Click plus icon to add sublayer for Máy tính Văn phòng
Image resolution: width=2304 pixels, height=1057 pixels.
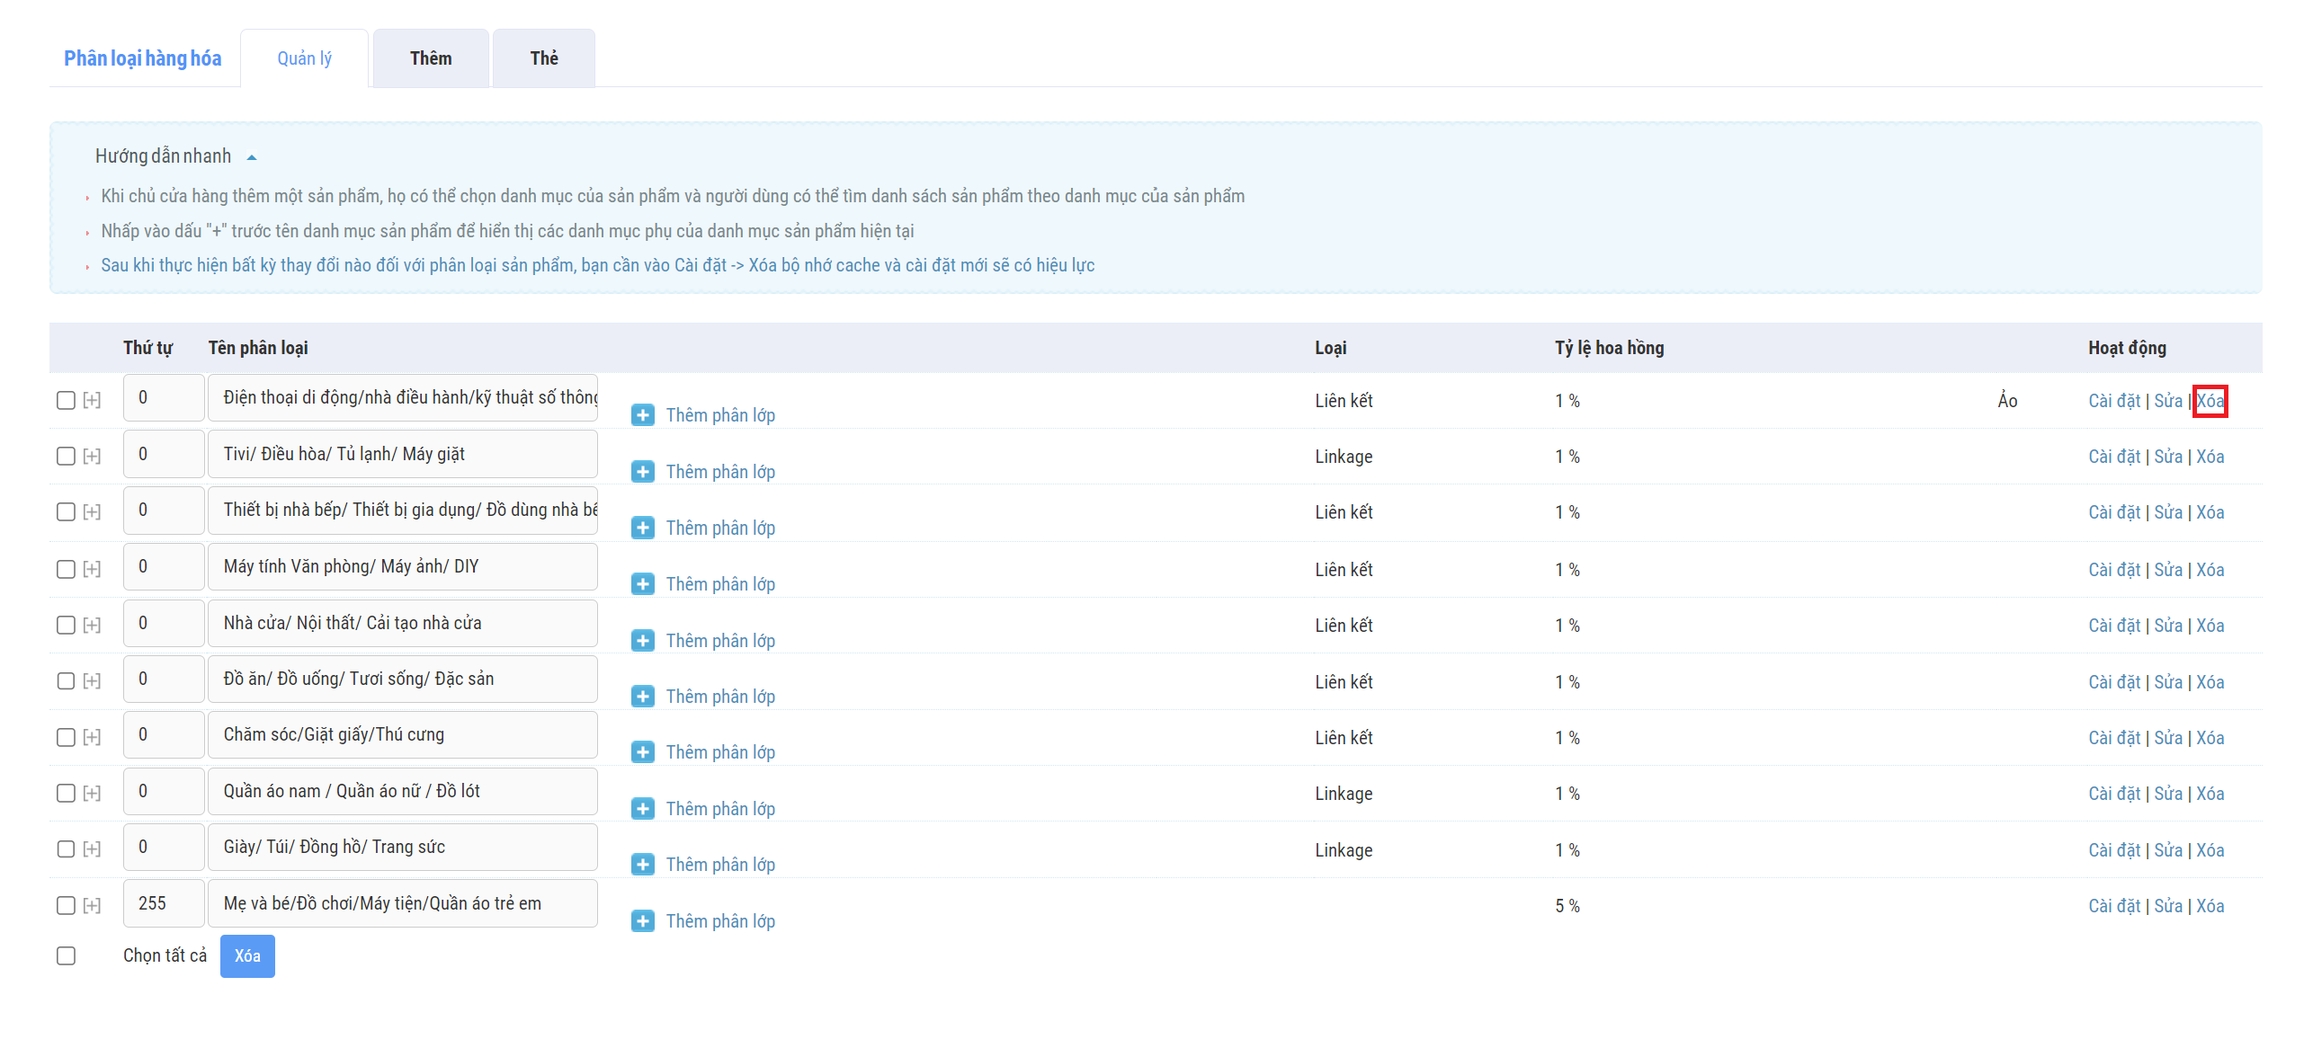pos(642,584)
